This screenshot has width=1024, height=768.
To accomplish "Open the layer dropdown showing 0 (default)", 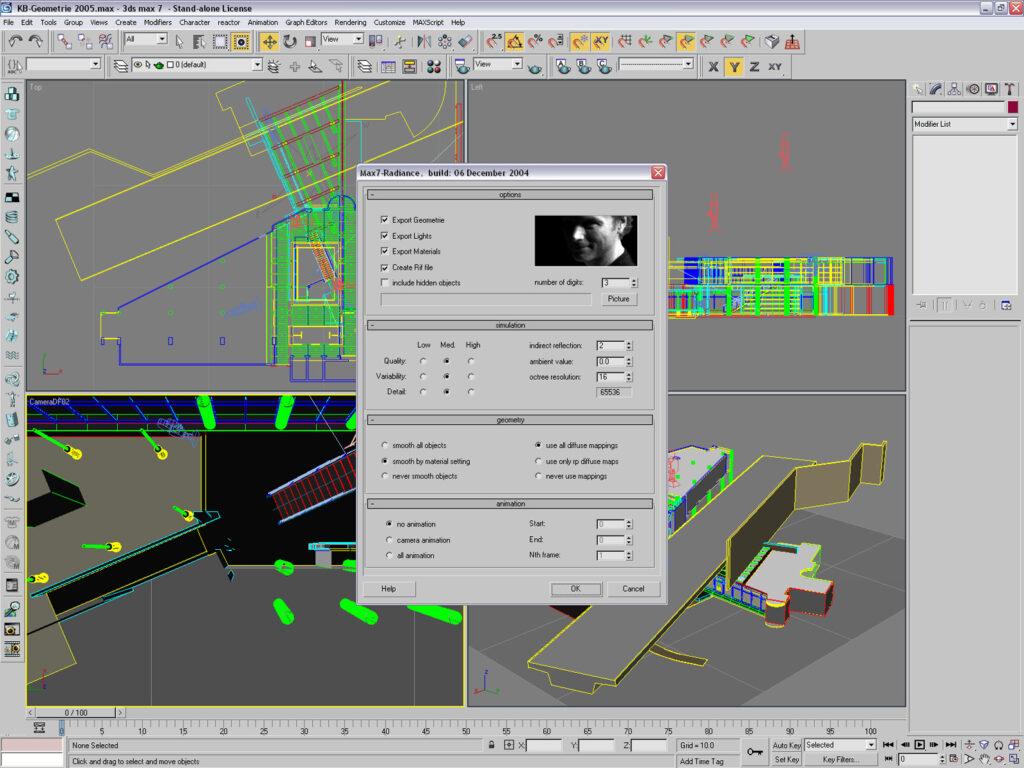I will [x=256, y=64].
